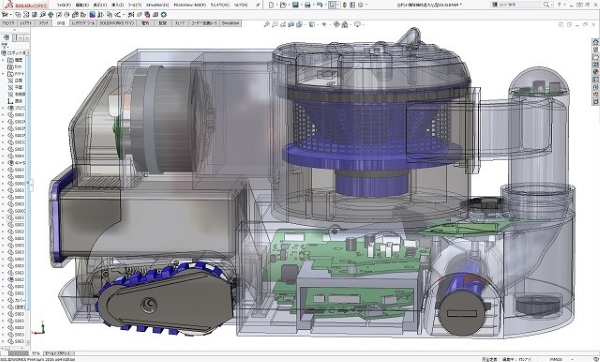Click the Open file folder icon

pos(283,5)
